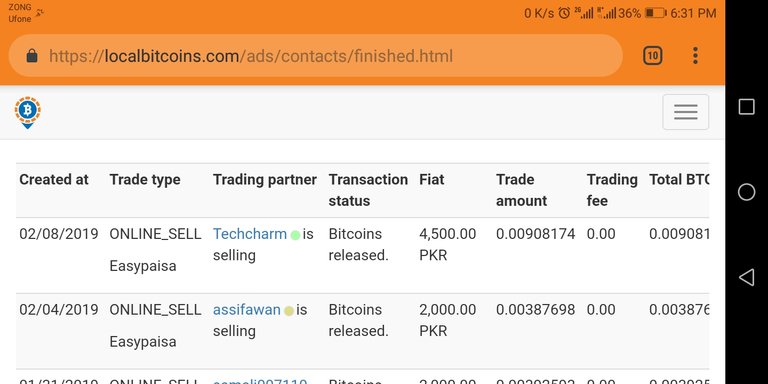This screenshot has height=384, width=768.
Task: Tap the Android recent apps square button
Action: pyautogui.click(x=746, y=107)
